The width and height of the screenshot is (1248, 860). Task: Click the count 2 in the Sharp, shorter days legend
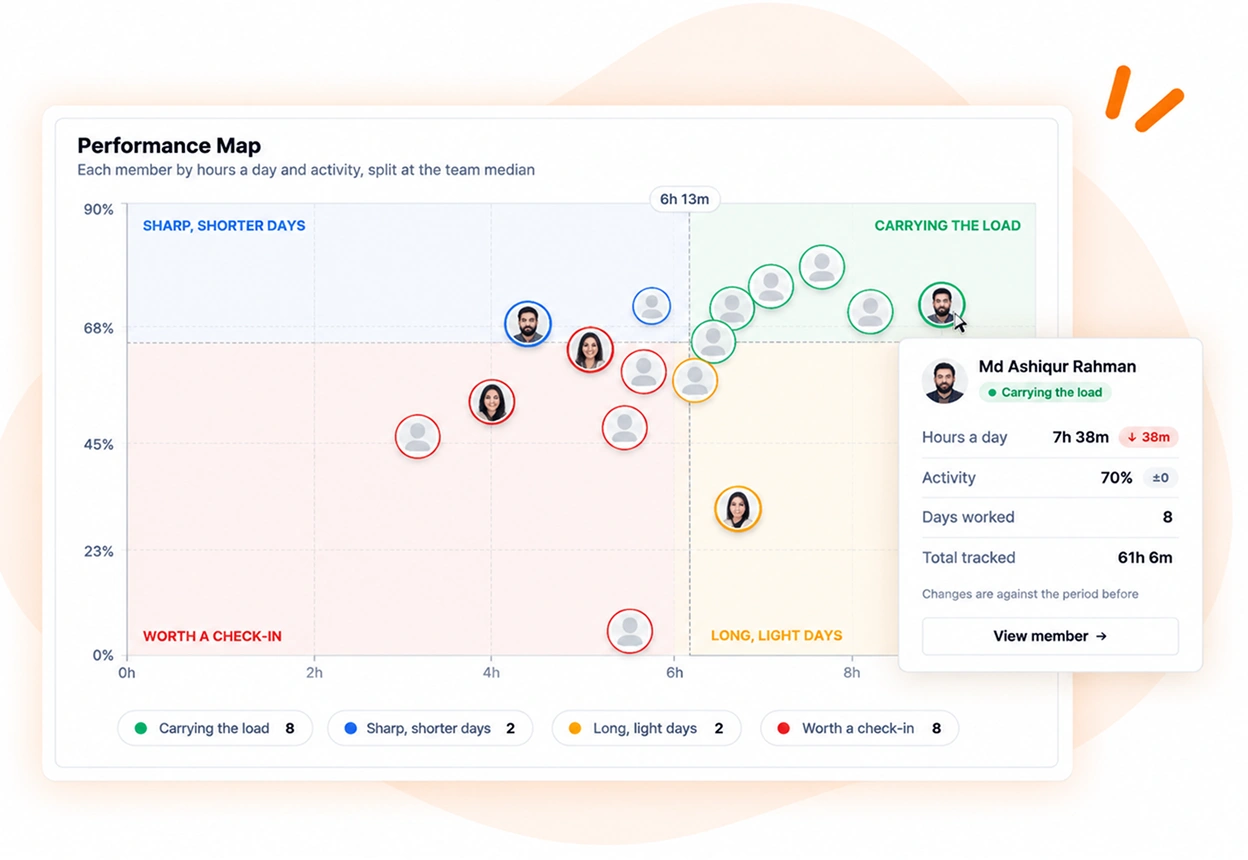(x=510, y=728)
